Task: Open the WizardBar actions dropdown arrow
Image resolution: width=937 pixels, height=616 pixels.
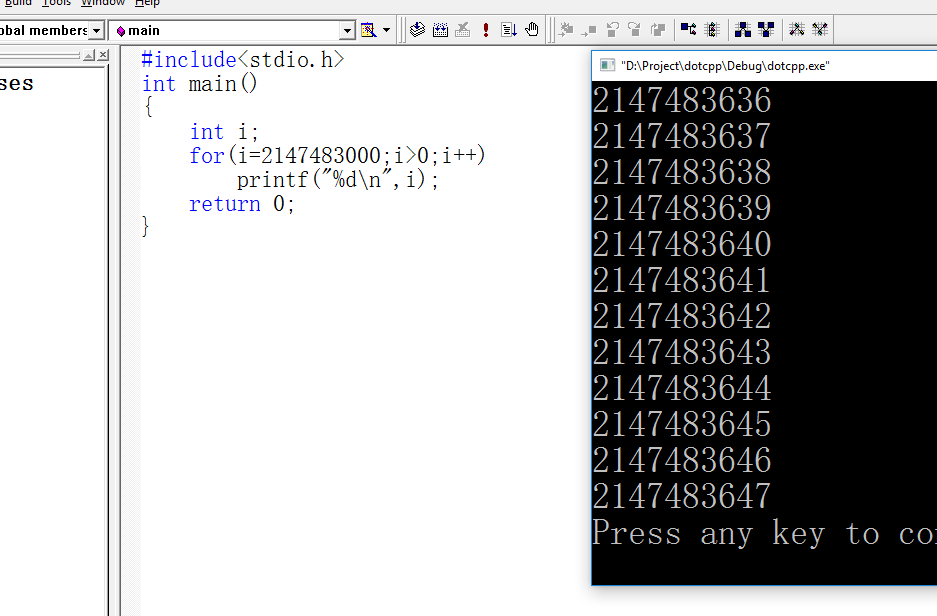Action: 387,31
